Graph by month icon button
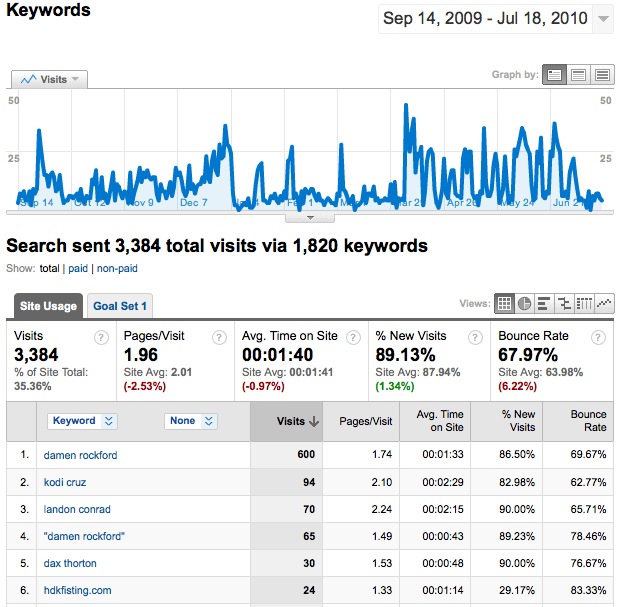This screenshot has height=607, width=618. coord(602,74)
